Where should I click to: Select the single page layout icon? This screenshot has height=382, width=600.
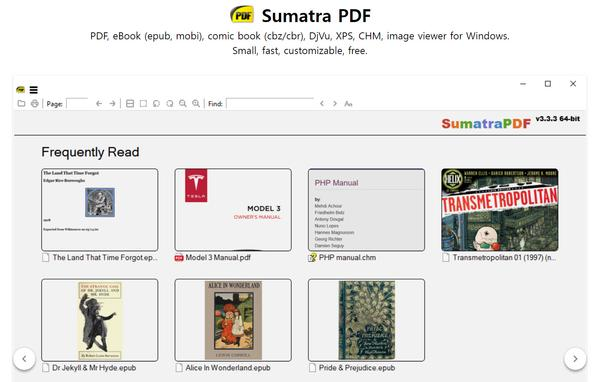[143, 103]
